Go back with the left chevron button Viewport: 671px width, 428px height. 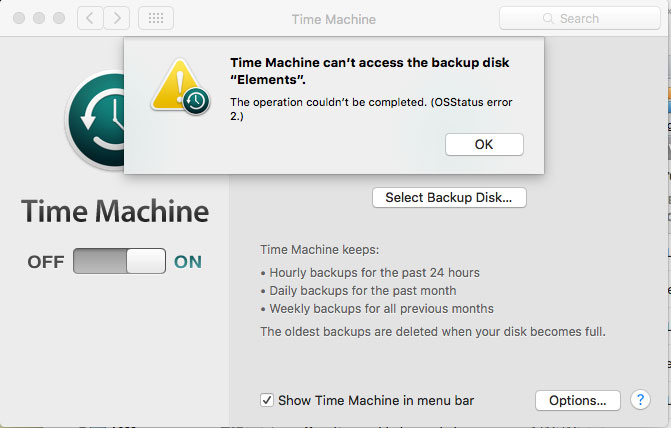[x=90, y=18]
